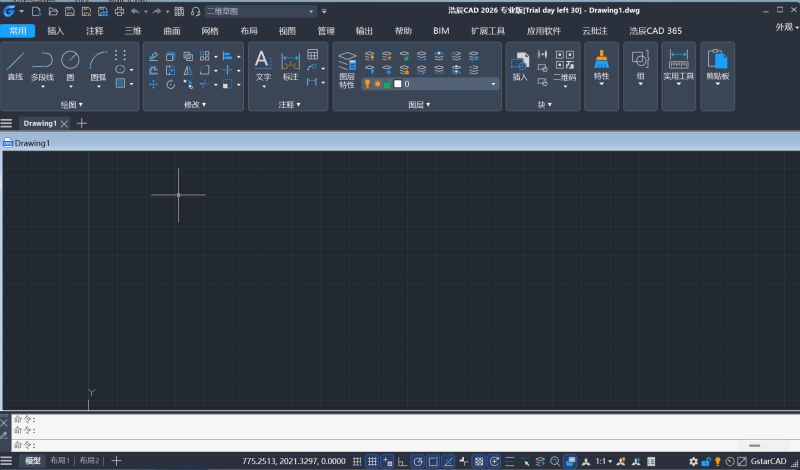
Task: Toggle grid display in status bar
Action: pos(372,461)
